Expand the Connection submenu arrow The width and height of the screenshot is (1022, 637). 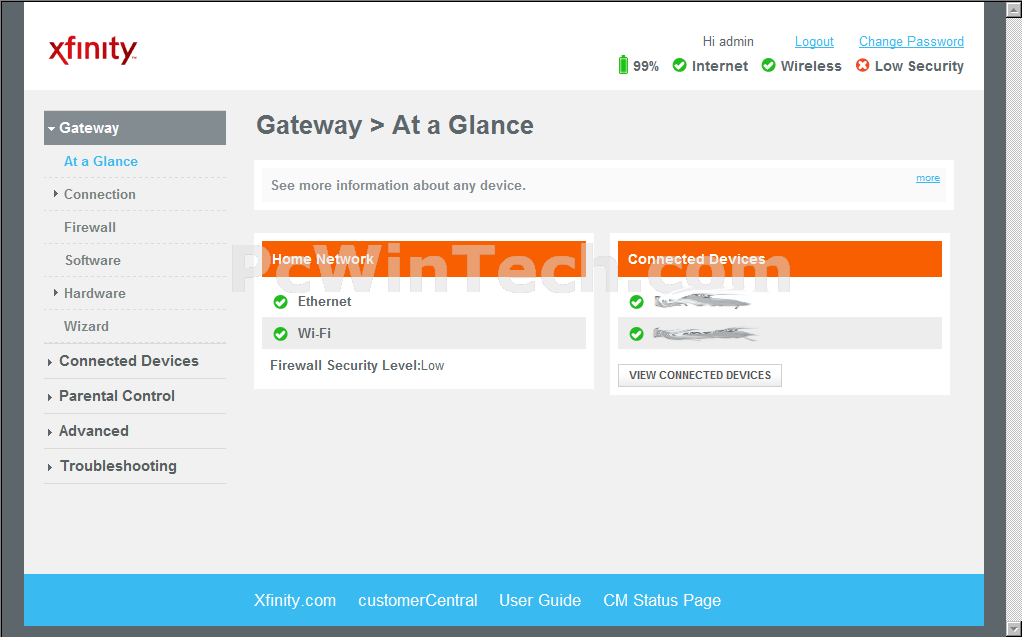pyautogui.click(x=55, y=194)
